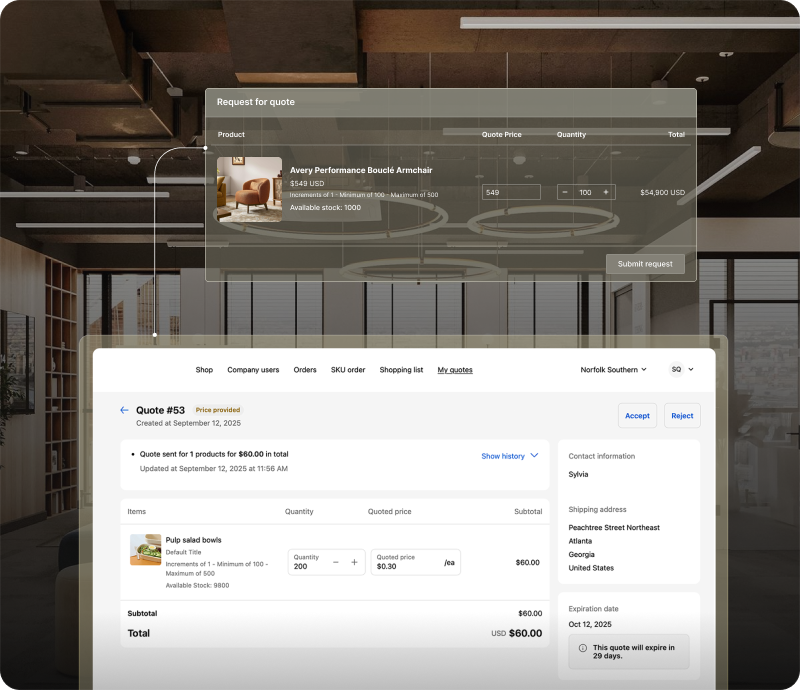Click plus button for armchair quantity
800x690 pixels.
(605, 192)
